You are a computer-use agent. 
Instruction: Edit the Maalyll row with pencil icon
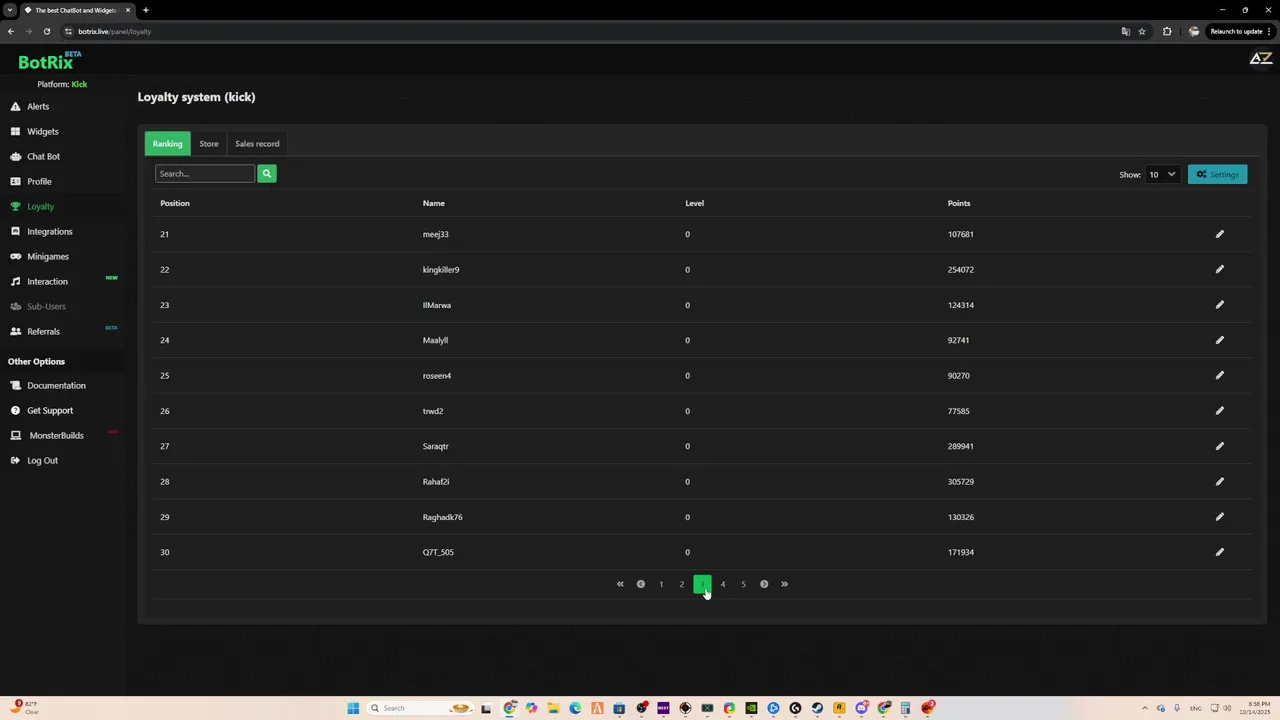(x=1219, y=340)
